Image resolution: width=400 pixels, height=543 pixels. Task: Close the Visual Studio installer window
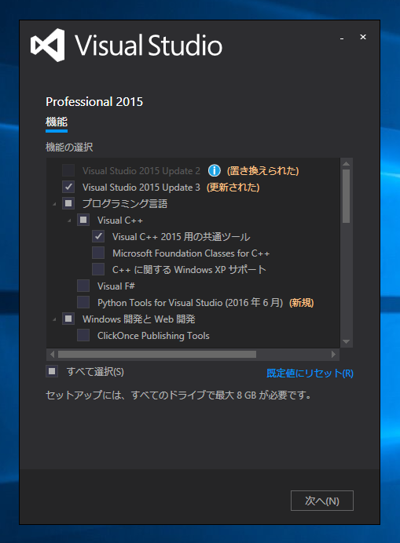[363, 37]
